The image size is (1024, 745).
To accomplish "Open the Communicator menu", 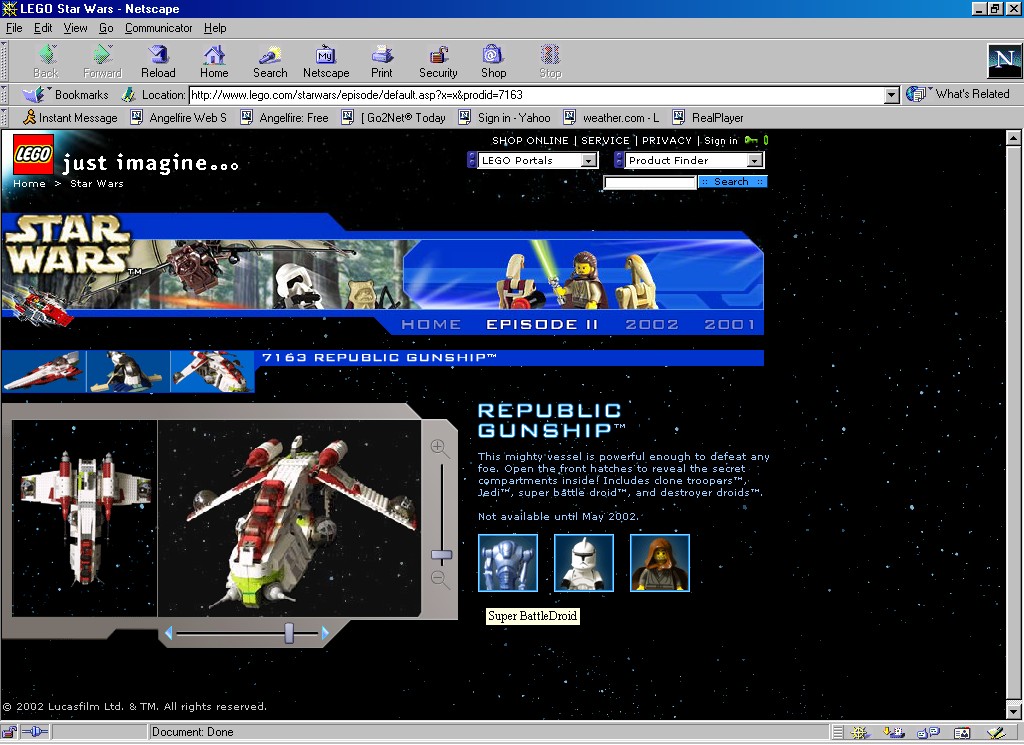I will [x=159, y=28].
